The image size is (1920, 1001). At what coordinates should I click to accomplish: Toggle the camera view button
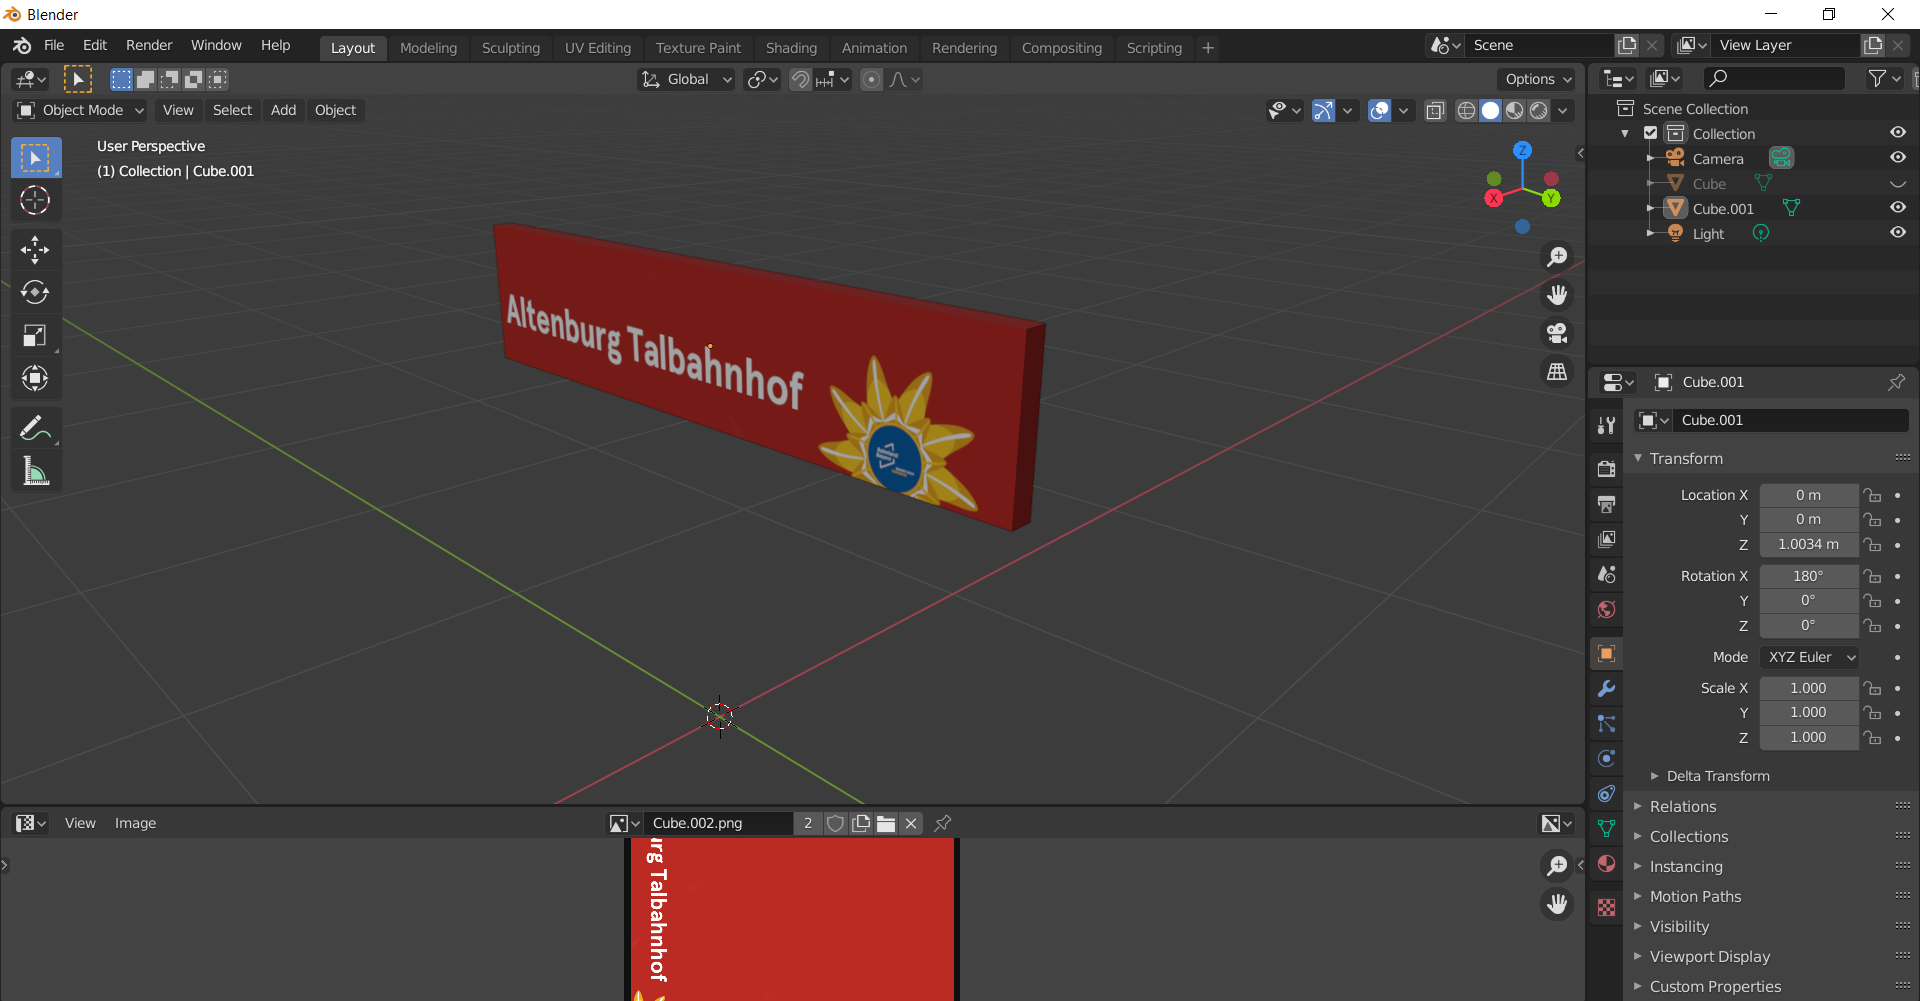point(1557,333)
